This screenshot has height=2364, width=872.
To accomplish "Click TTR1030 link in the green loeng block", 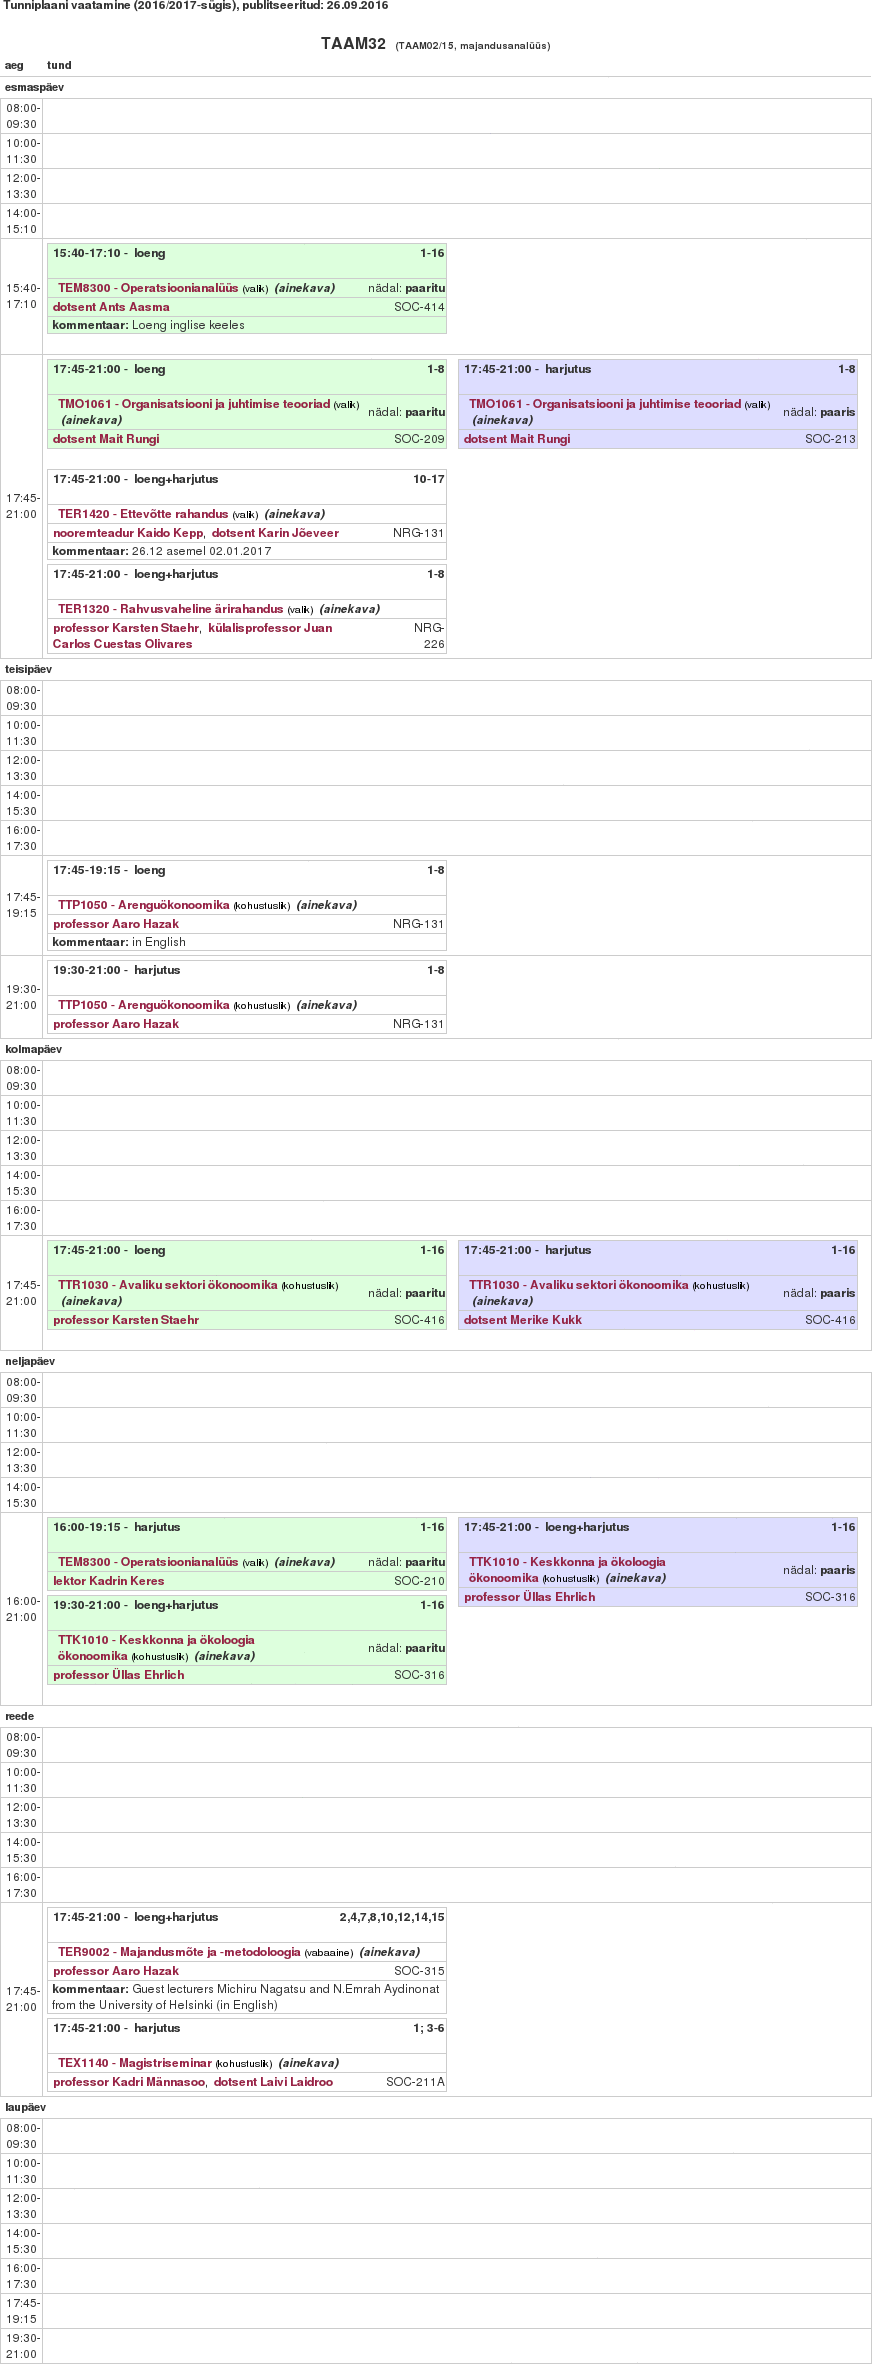I will point(167,1285).
